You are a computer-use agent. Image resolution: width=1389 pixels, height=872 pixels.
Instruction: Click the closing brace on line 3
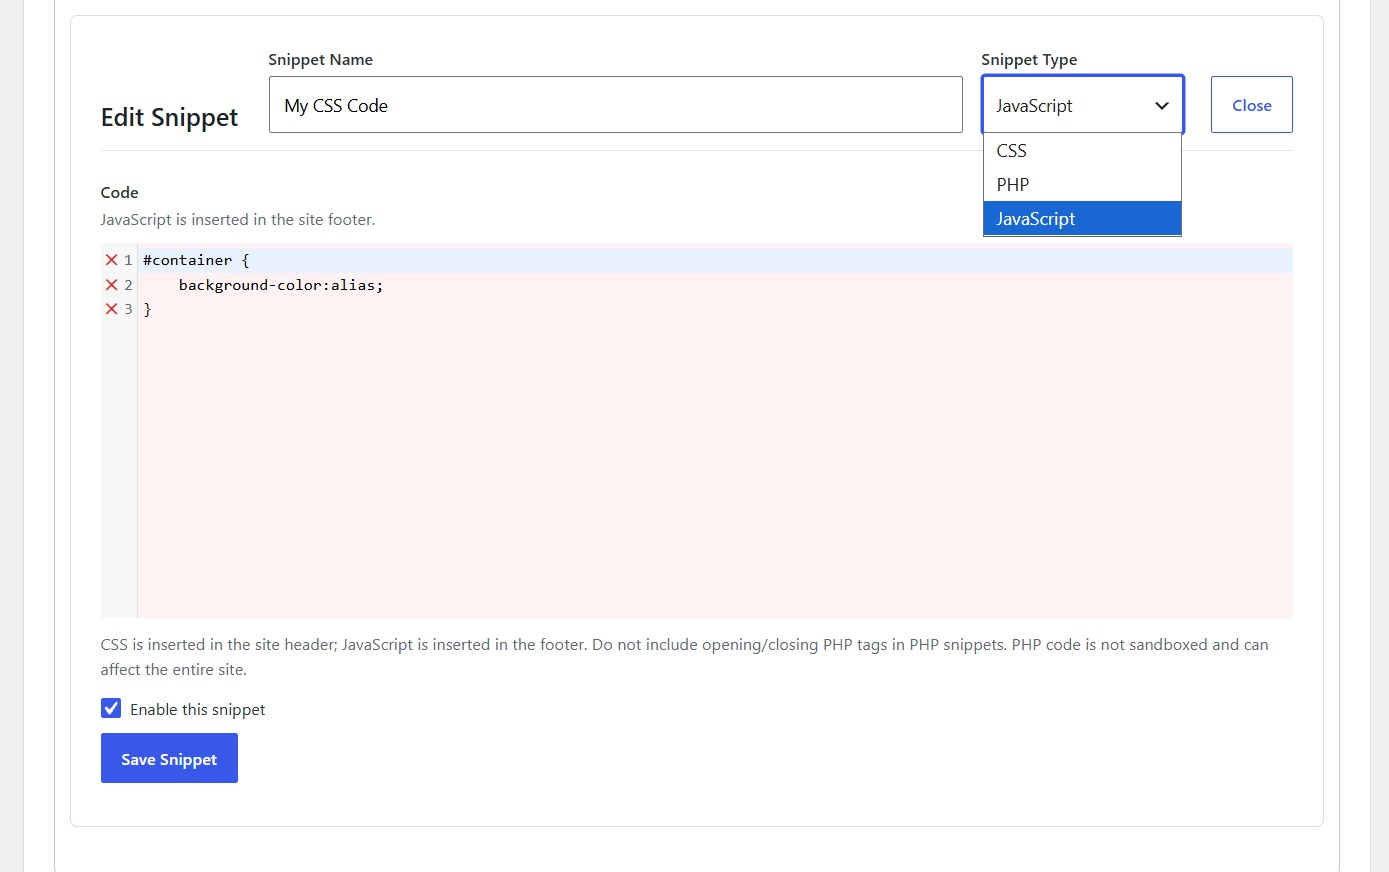click(148, 309)
